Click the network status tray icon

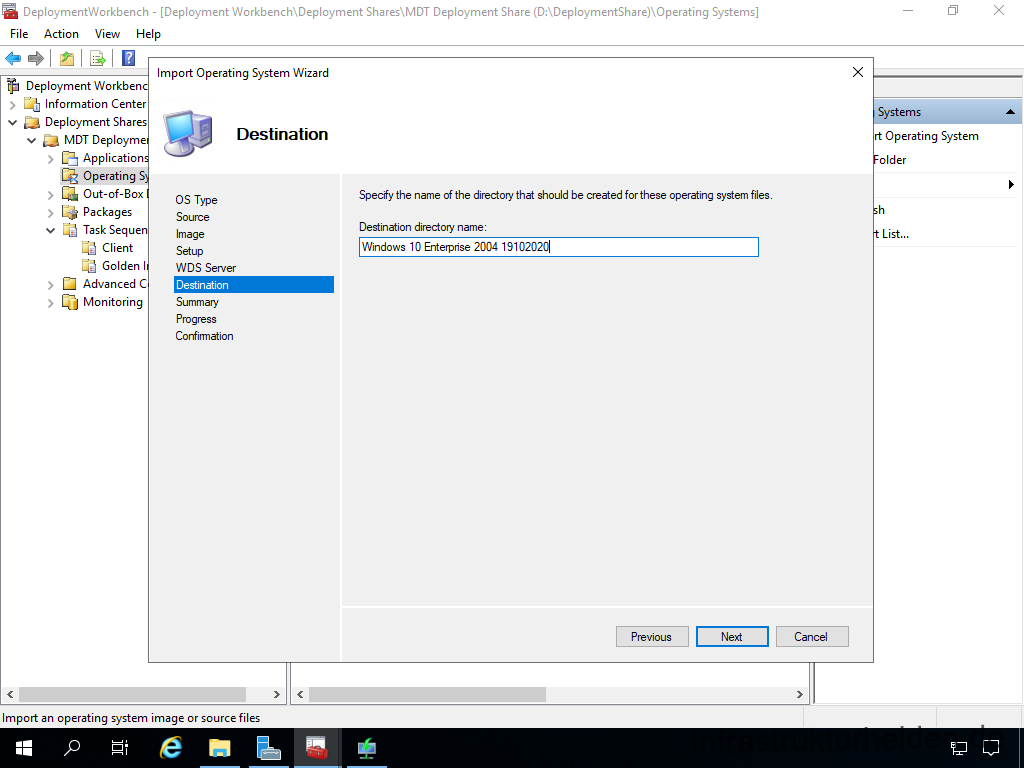(x=959, y=748)
